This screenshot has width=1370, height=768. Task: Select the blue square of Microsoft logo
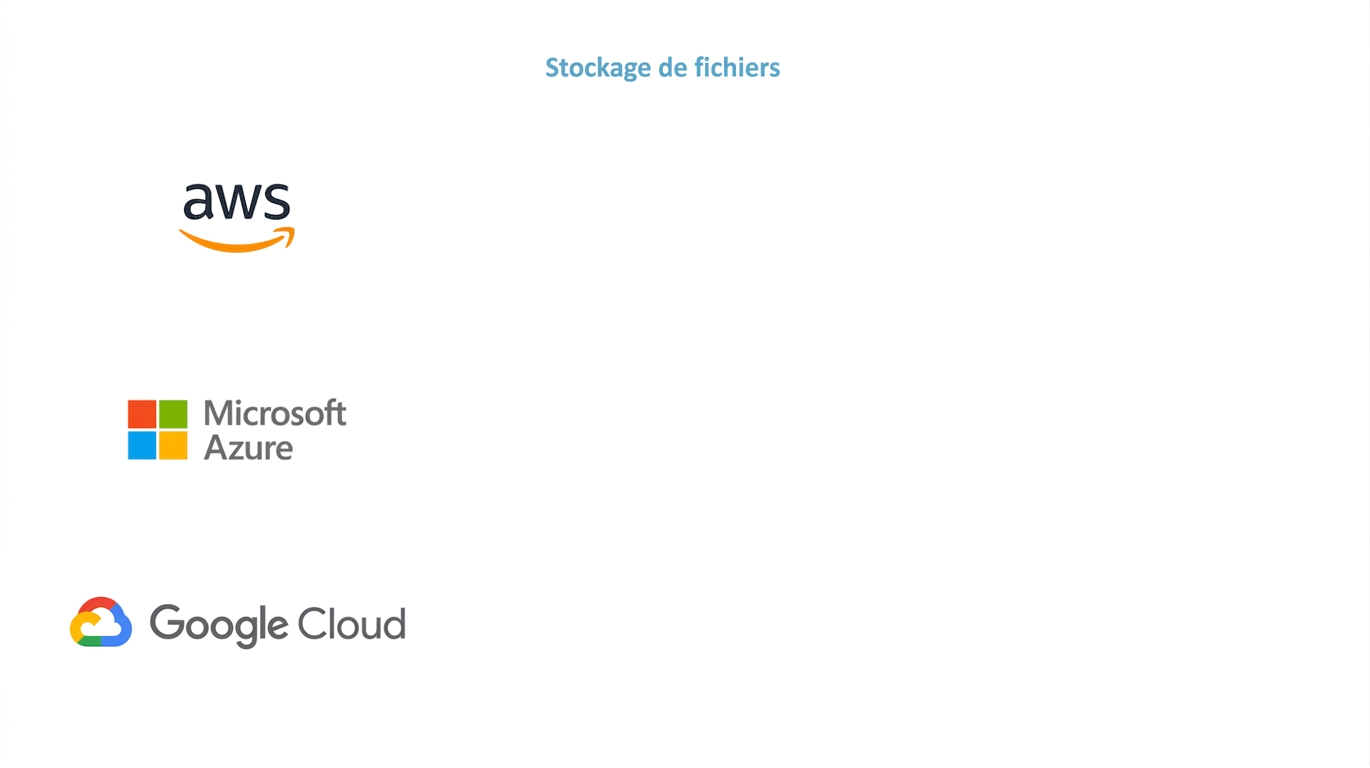coord(142,445)
